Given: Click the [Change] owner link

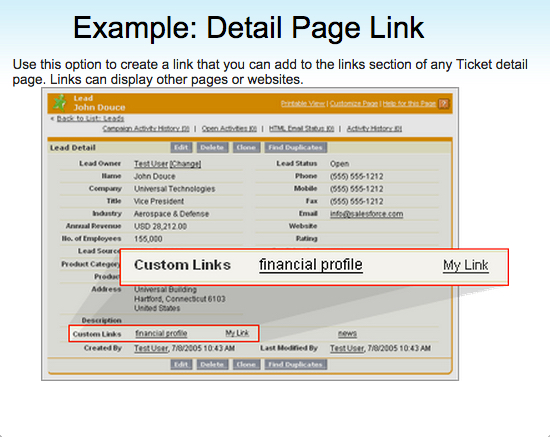Looking at the screenshot, I should [185, 164].
